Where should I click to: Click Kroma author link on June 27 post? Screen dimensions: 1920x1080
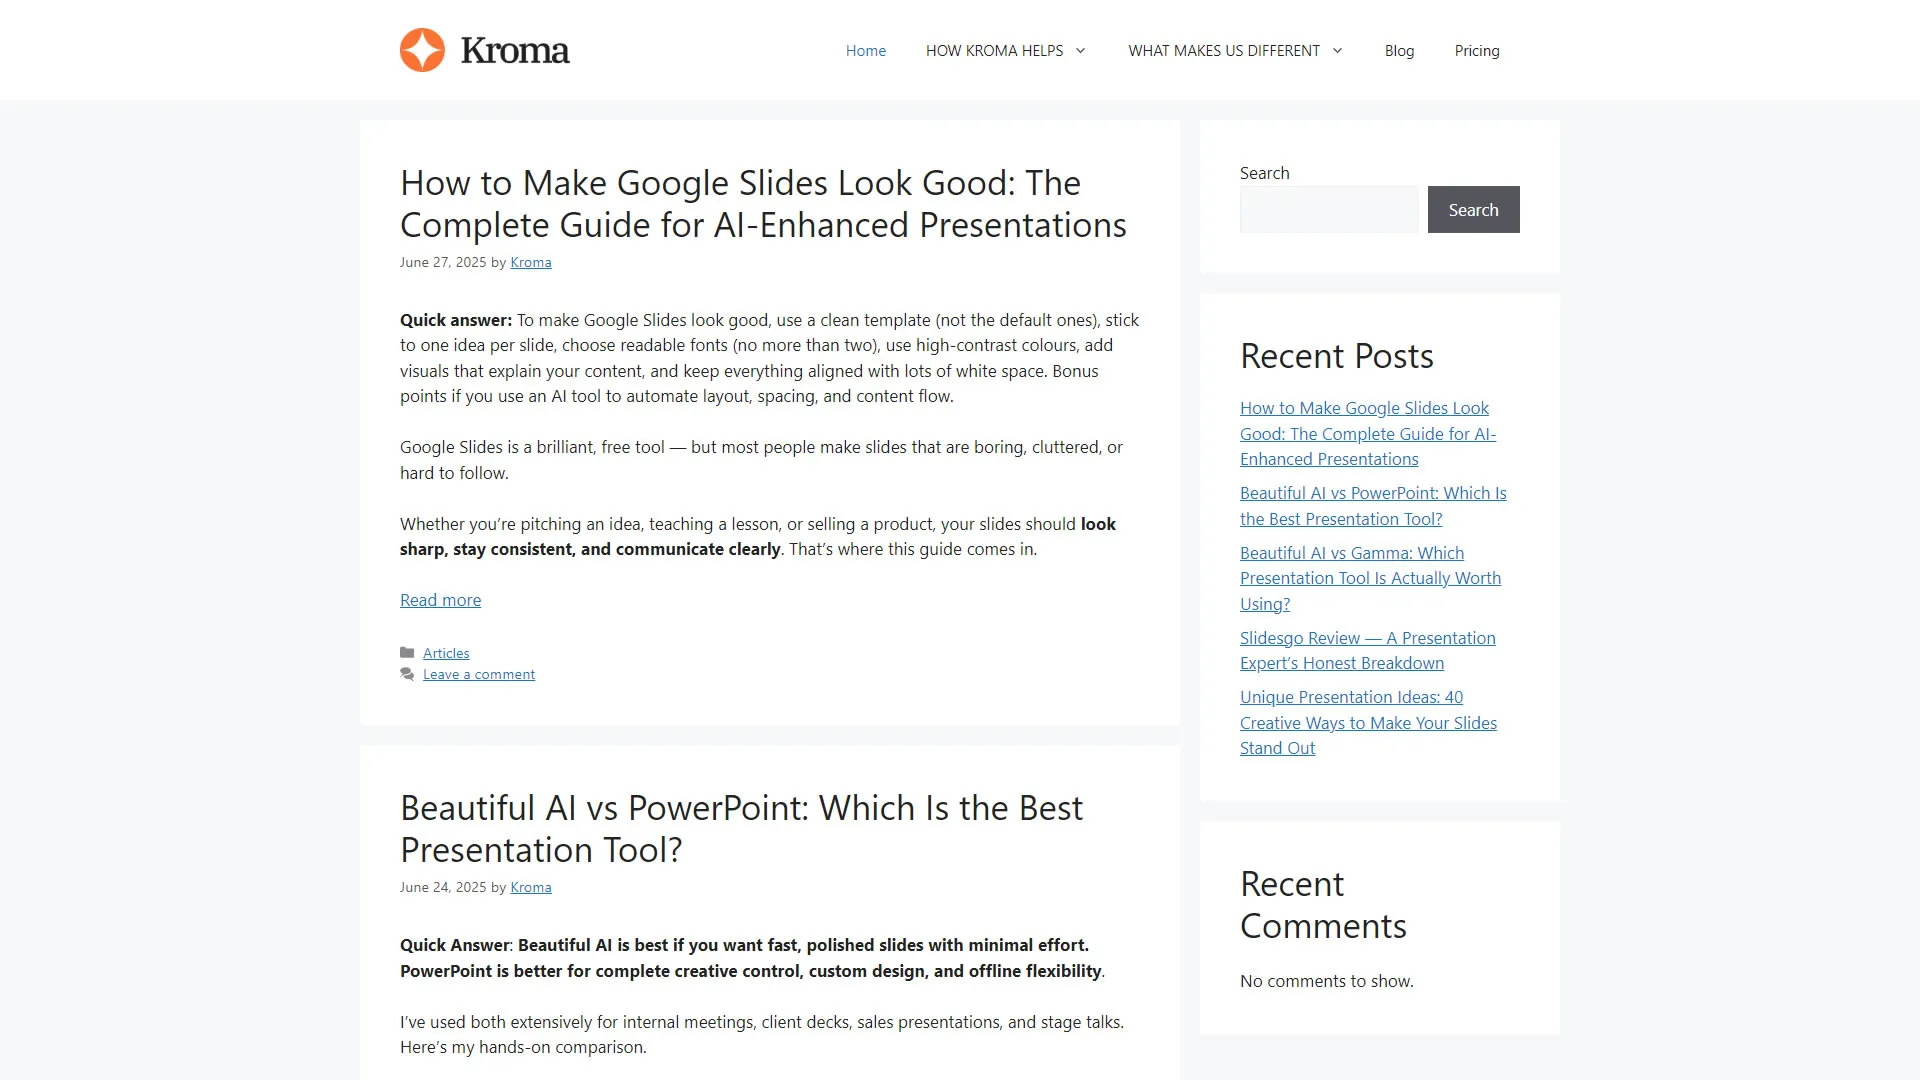point(531,263)
